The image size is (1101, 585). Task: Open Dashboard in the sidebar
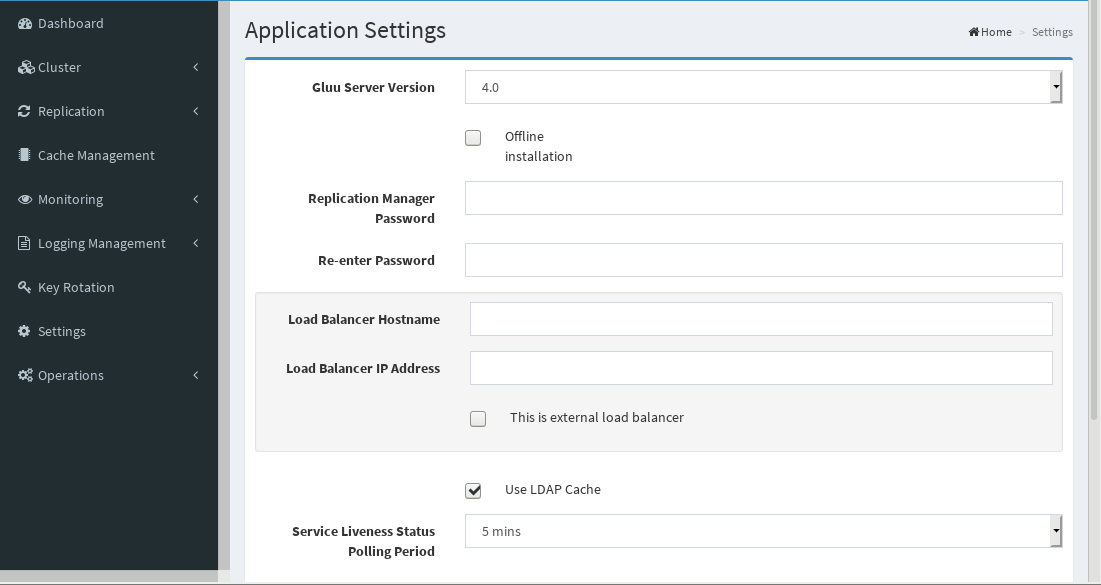point(109,23)
